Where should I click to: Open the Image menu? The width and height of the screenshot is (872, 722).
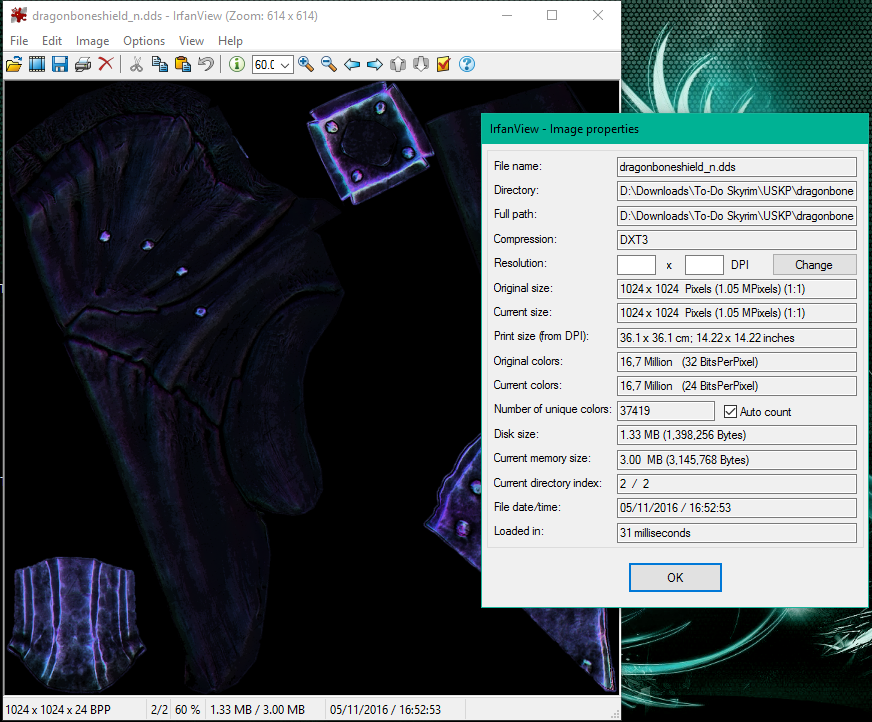pyautogui.click(x=92, y=41)
